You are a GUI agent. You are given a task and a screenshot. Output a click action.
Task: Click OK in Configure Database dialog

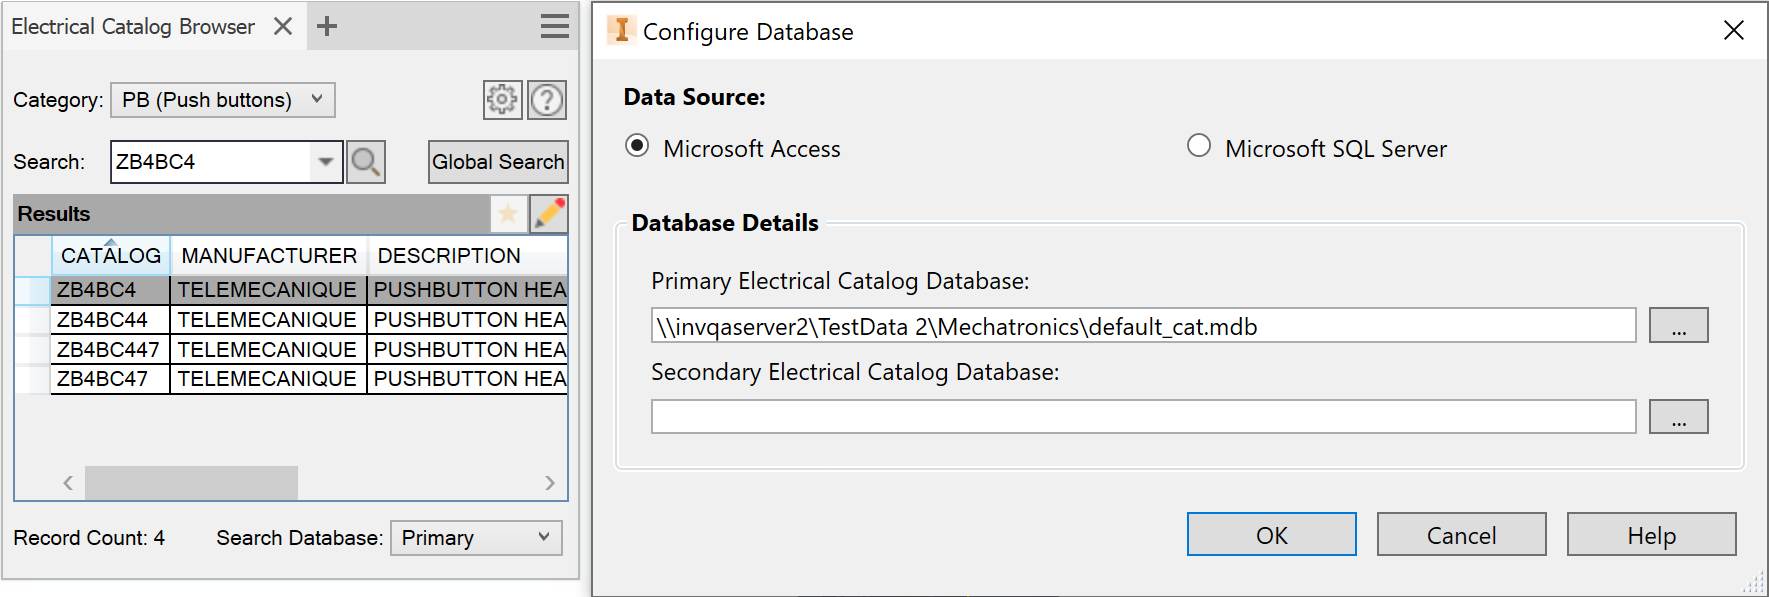point(1271,535)
